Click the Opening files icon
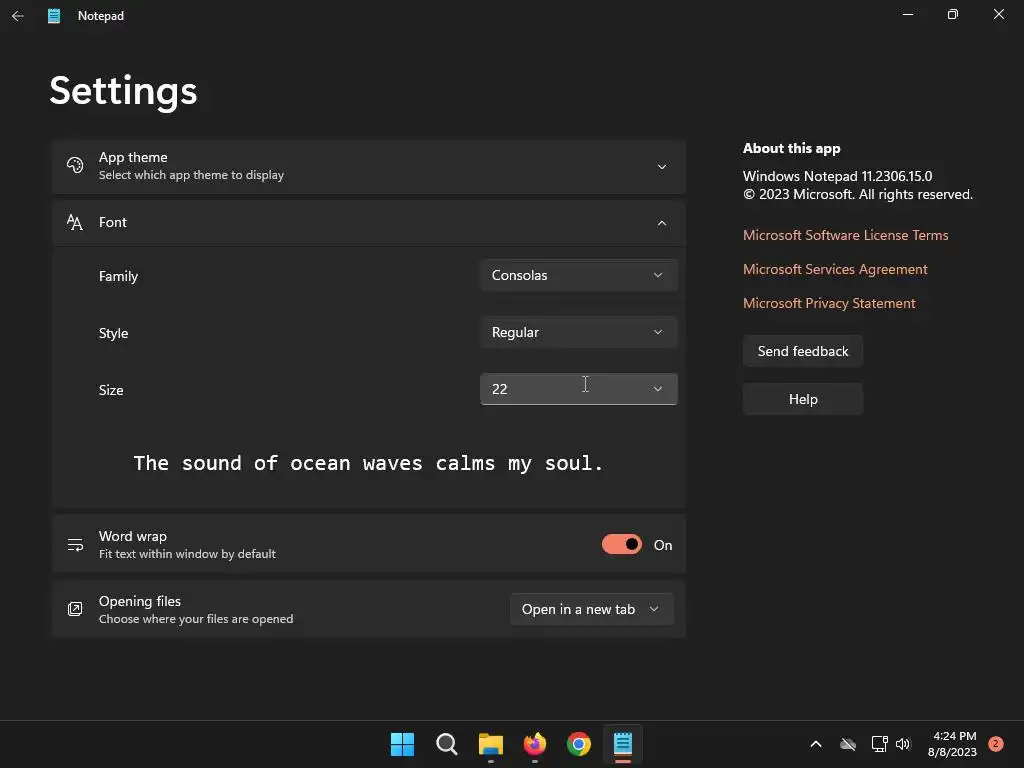This screenshot has height=768, width=1024. click(x=75, y=609)
